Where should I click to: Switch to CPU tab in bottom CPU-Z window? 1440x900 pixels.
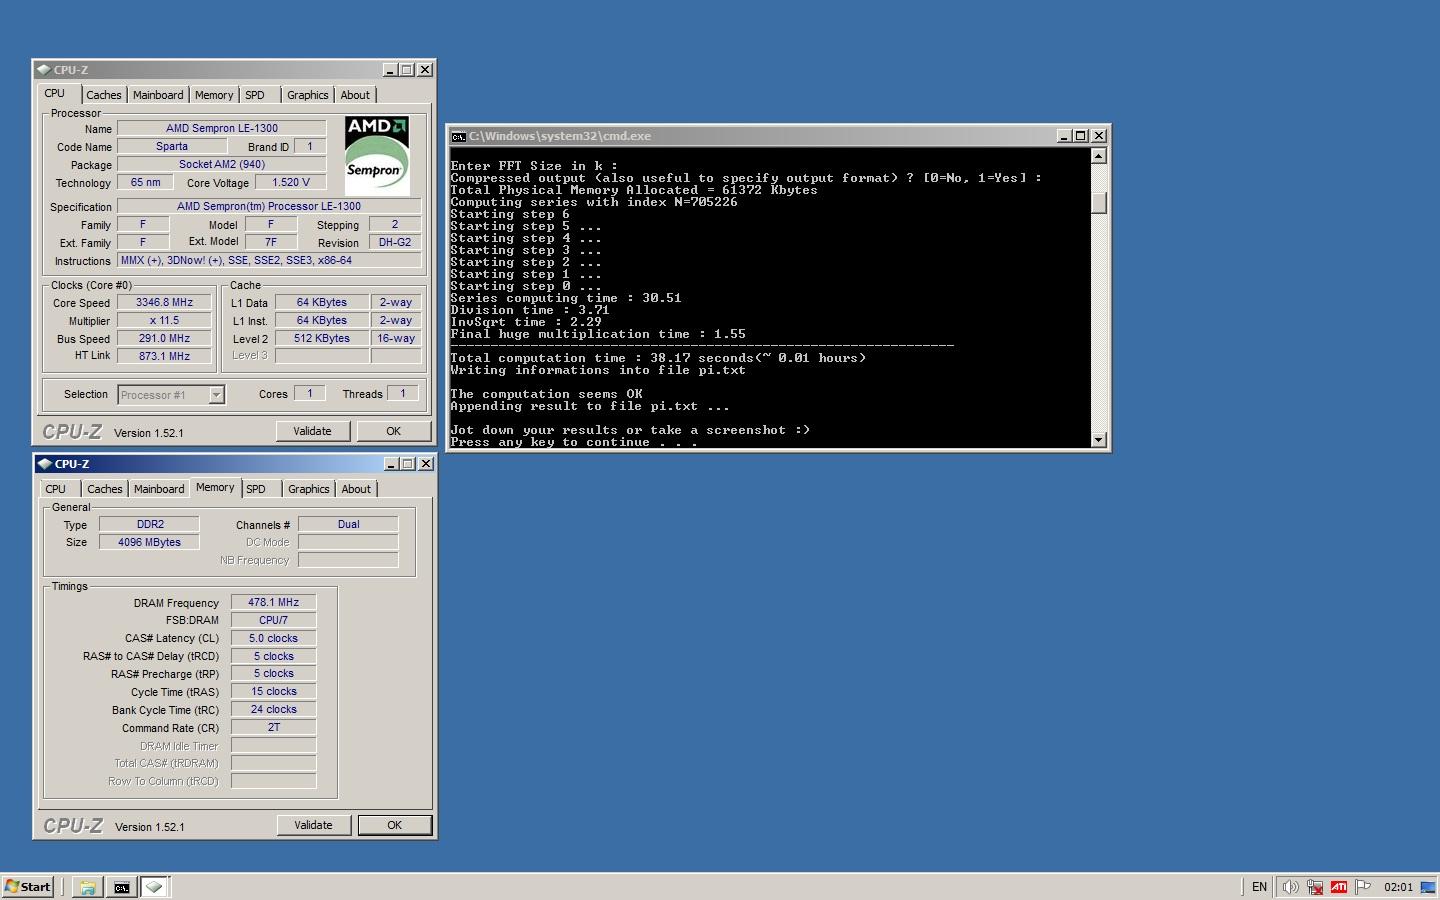pos(56,489)
